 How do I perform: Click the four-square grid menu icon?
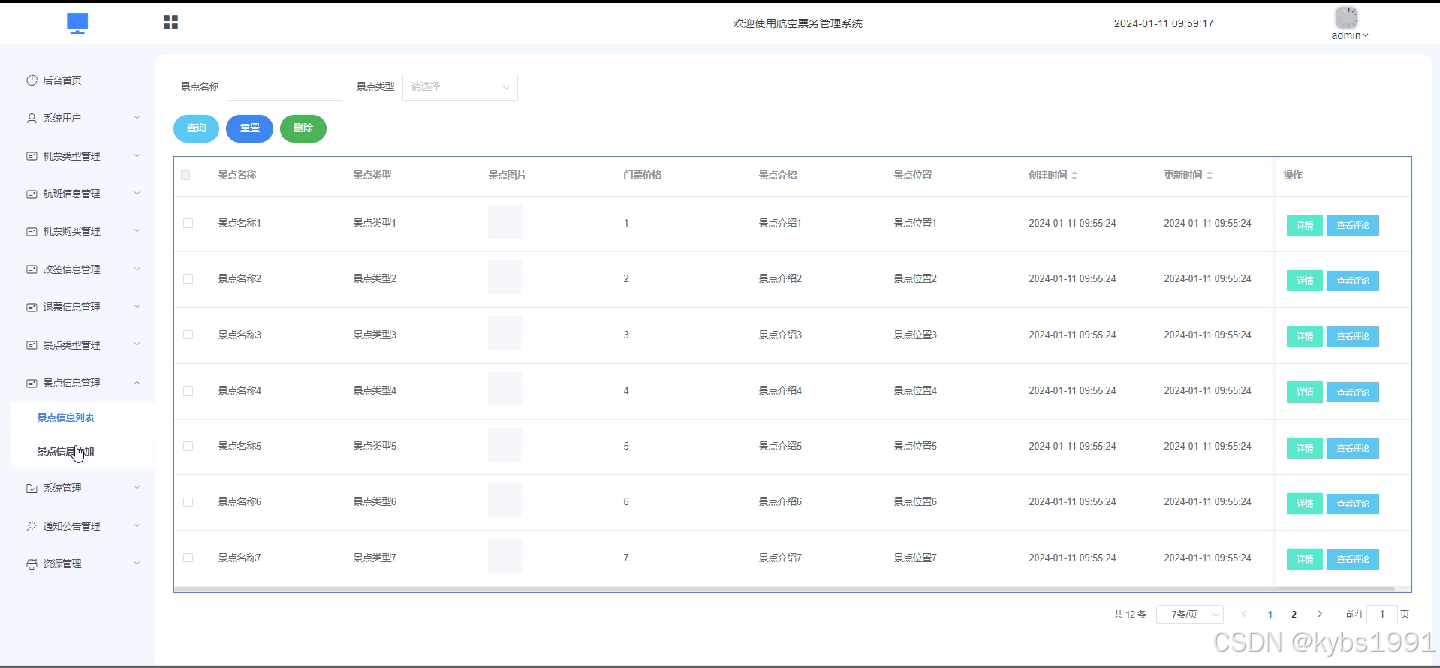(x=171, y=22)
